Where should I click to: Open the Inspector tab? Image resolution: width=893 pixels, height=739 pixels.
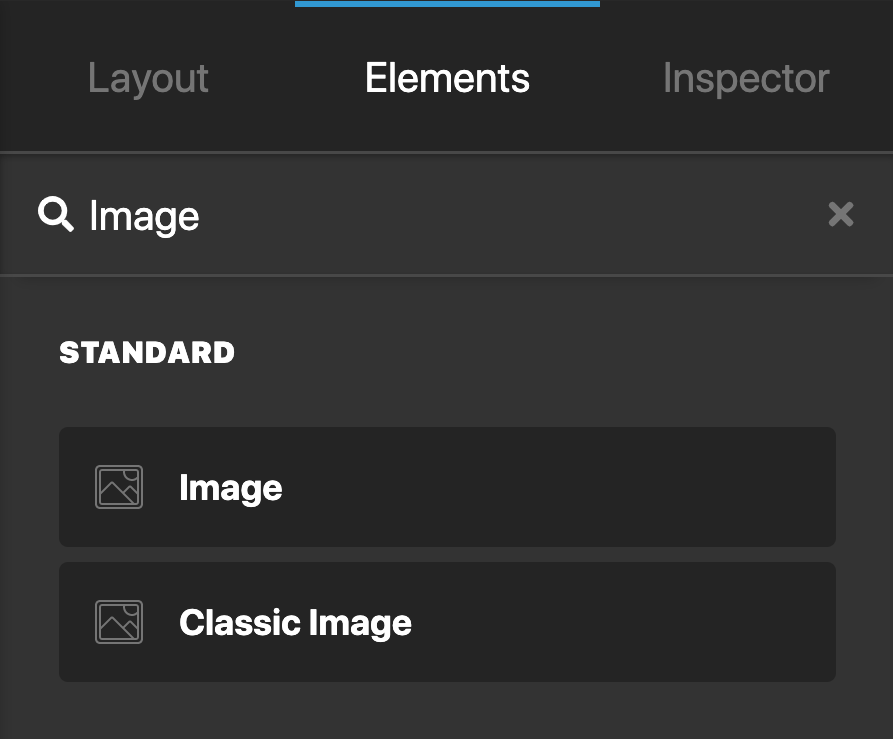point(746,78)
